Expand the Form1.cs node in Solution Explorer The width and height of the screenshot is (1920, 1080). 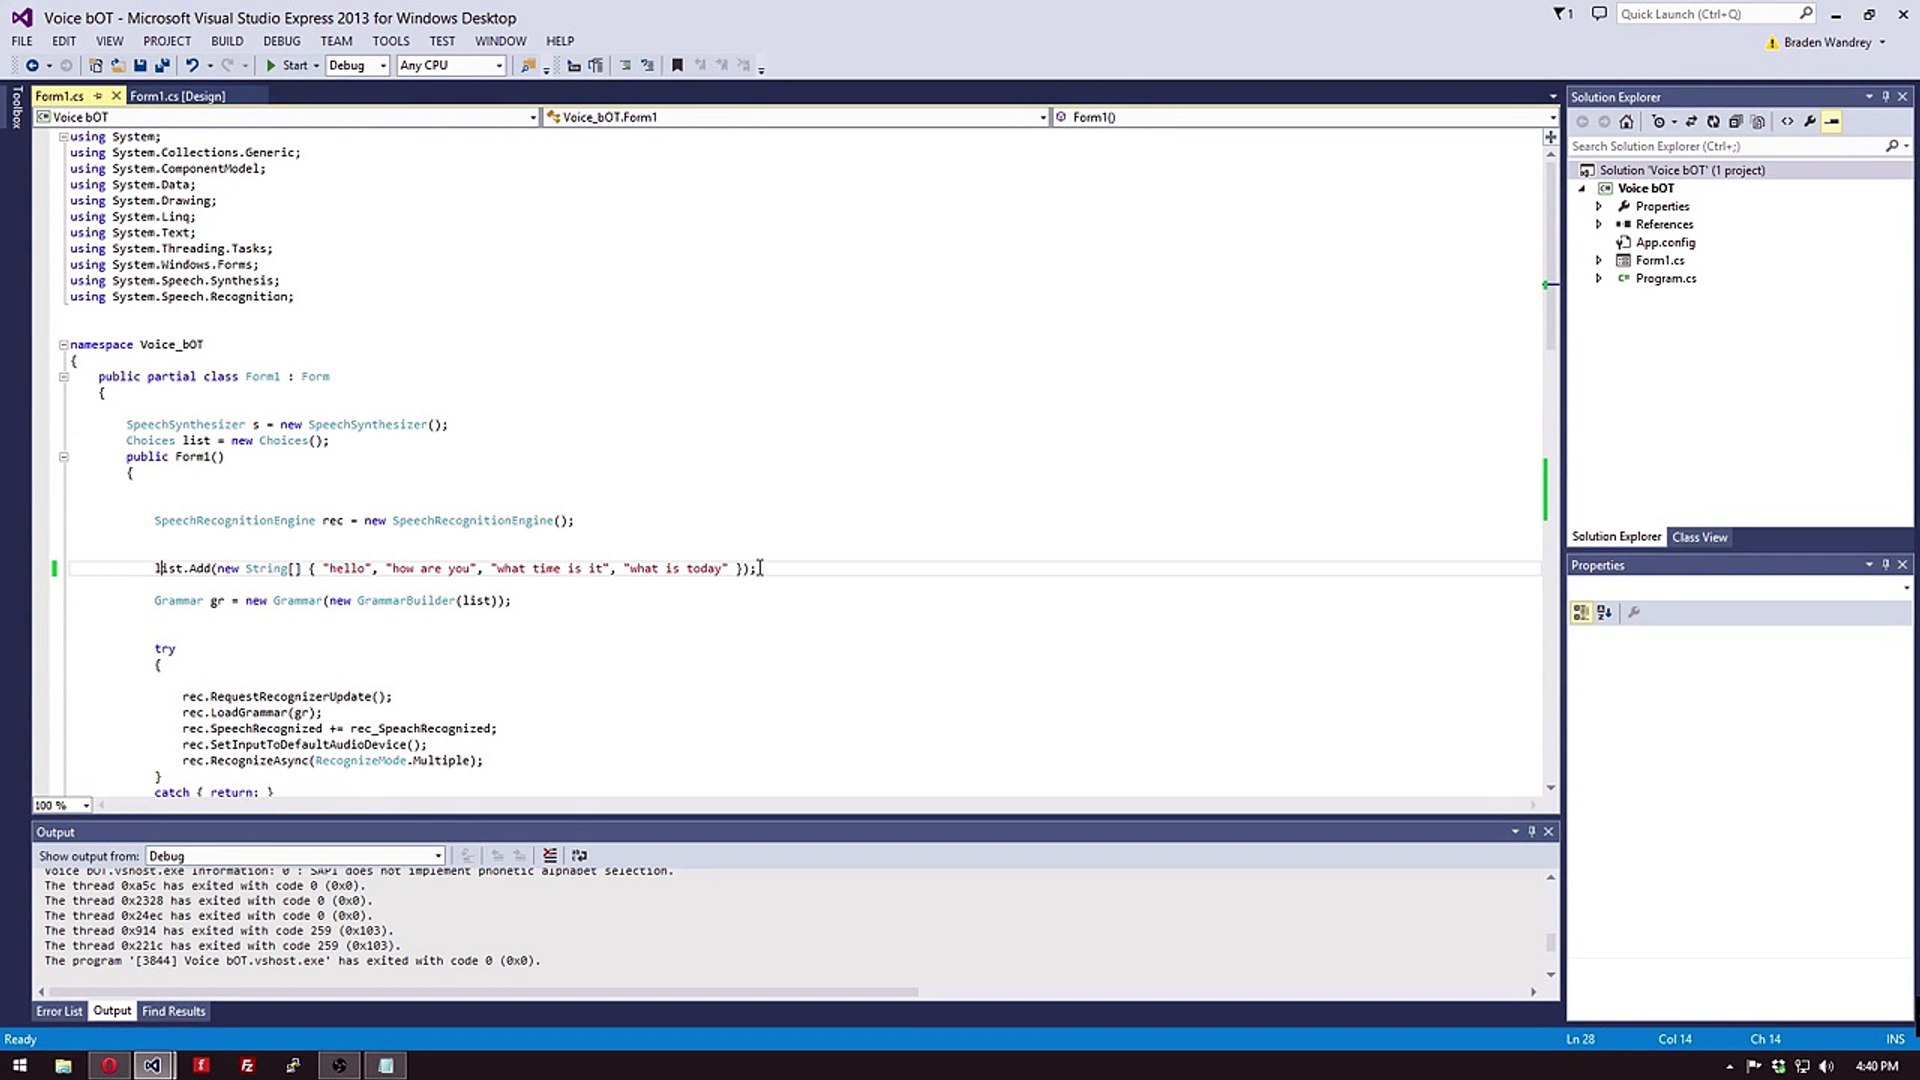[x=1598, y=260]
